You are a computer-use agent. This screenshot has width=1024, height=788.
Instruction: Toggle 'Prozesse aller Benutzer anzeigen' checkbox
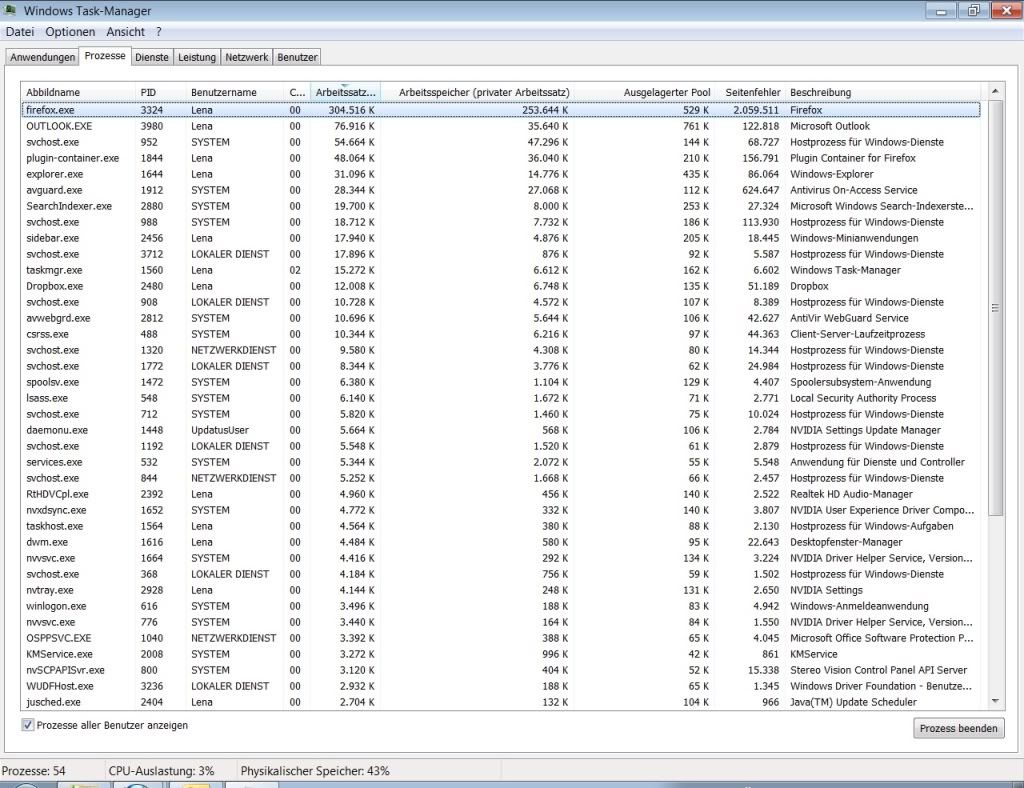coord(28,725)
